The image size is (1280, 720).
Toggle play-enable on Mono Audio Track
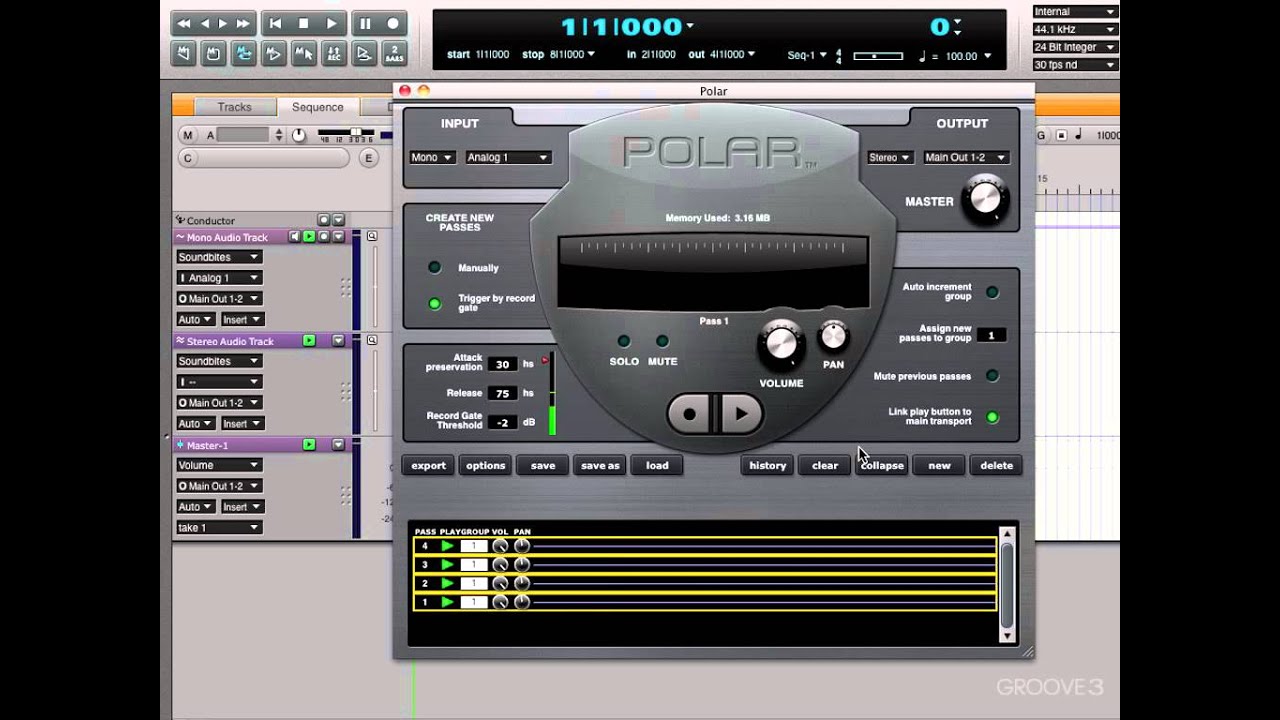309,237
